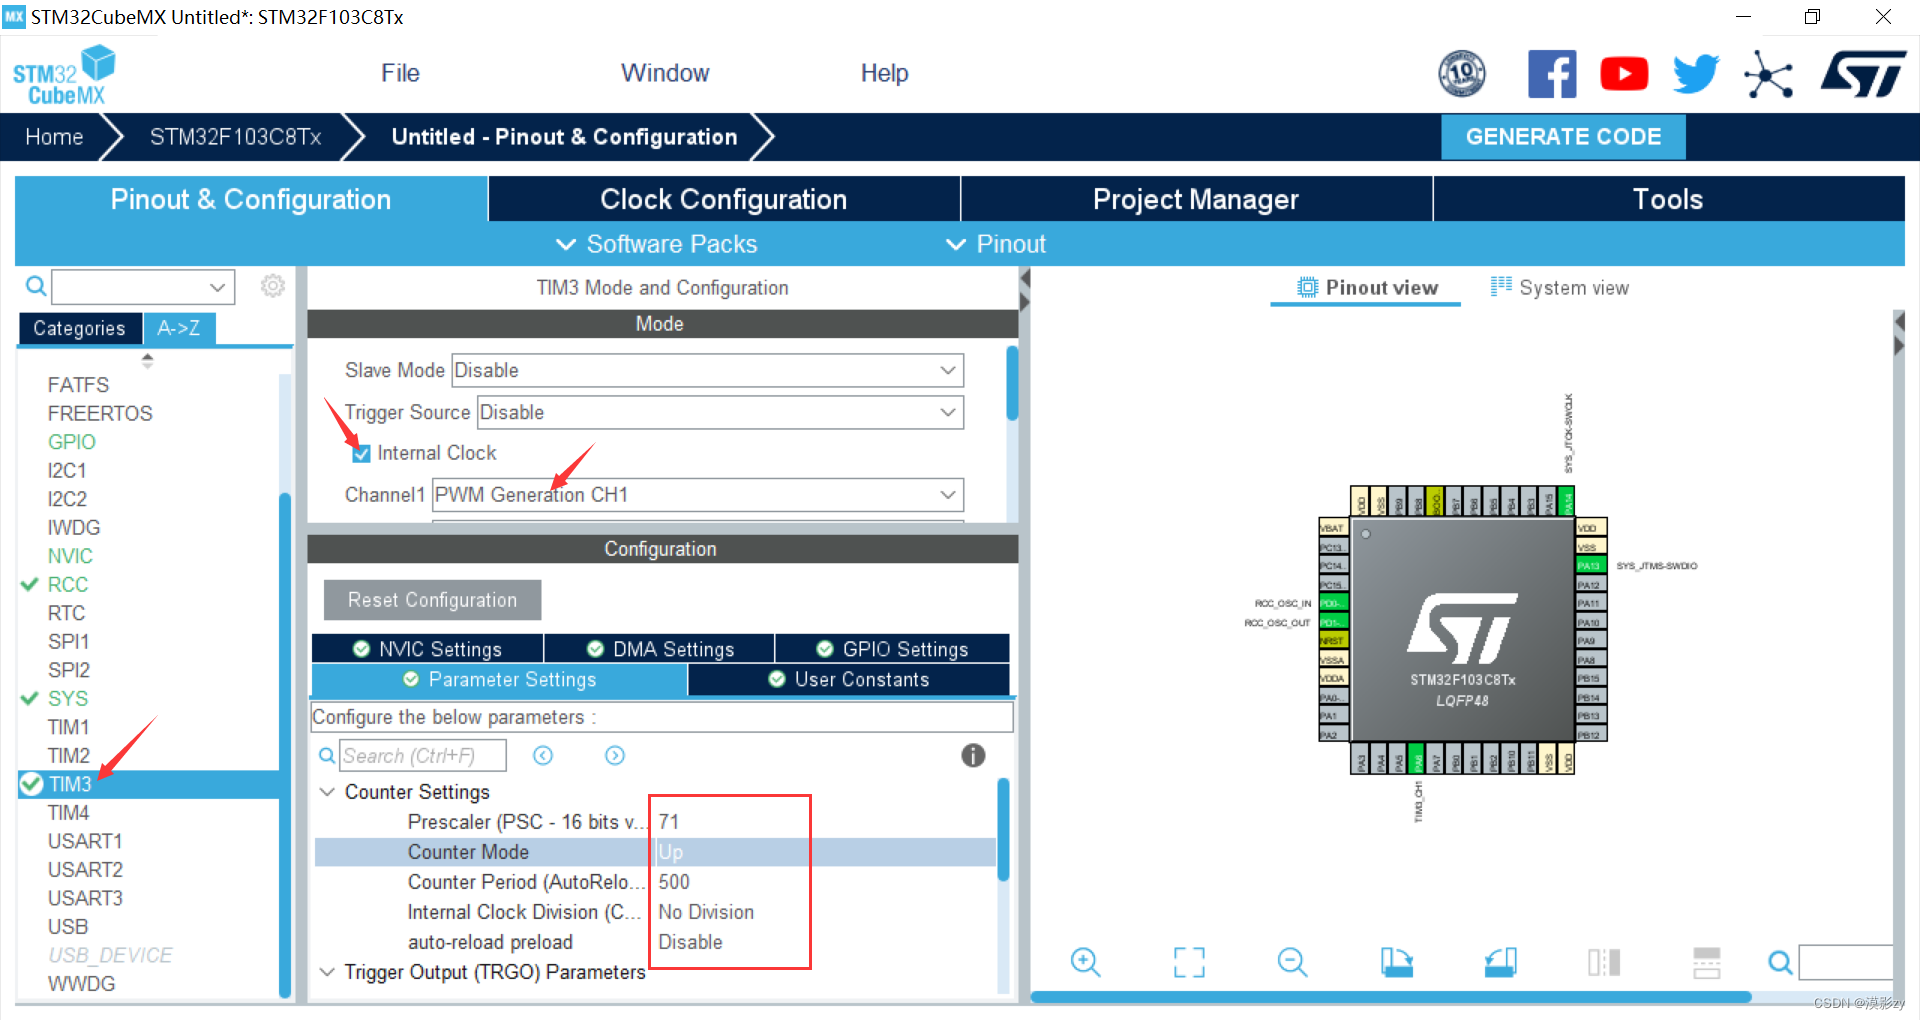Screen dimensions: 1920x1020
Task: Open User Constants tab
Action: point(849,679)
